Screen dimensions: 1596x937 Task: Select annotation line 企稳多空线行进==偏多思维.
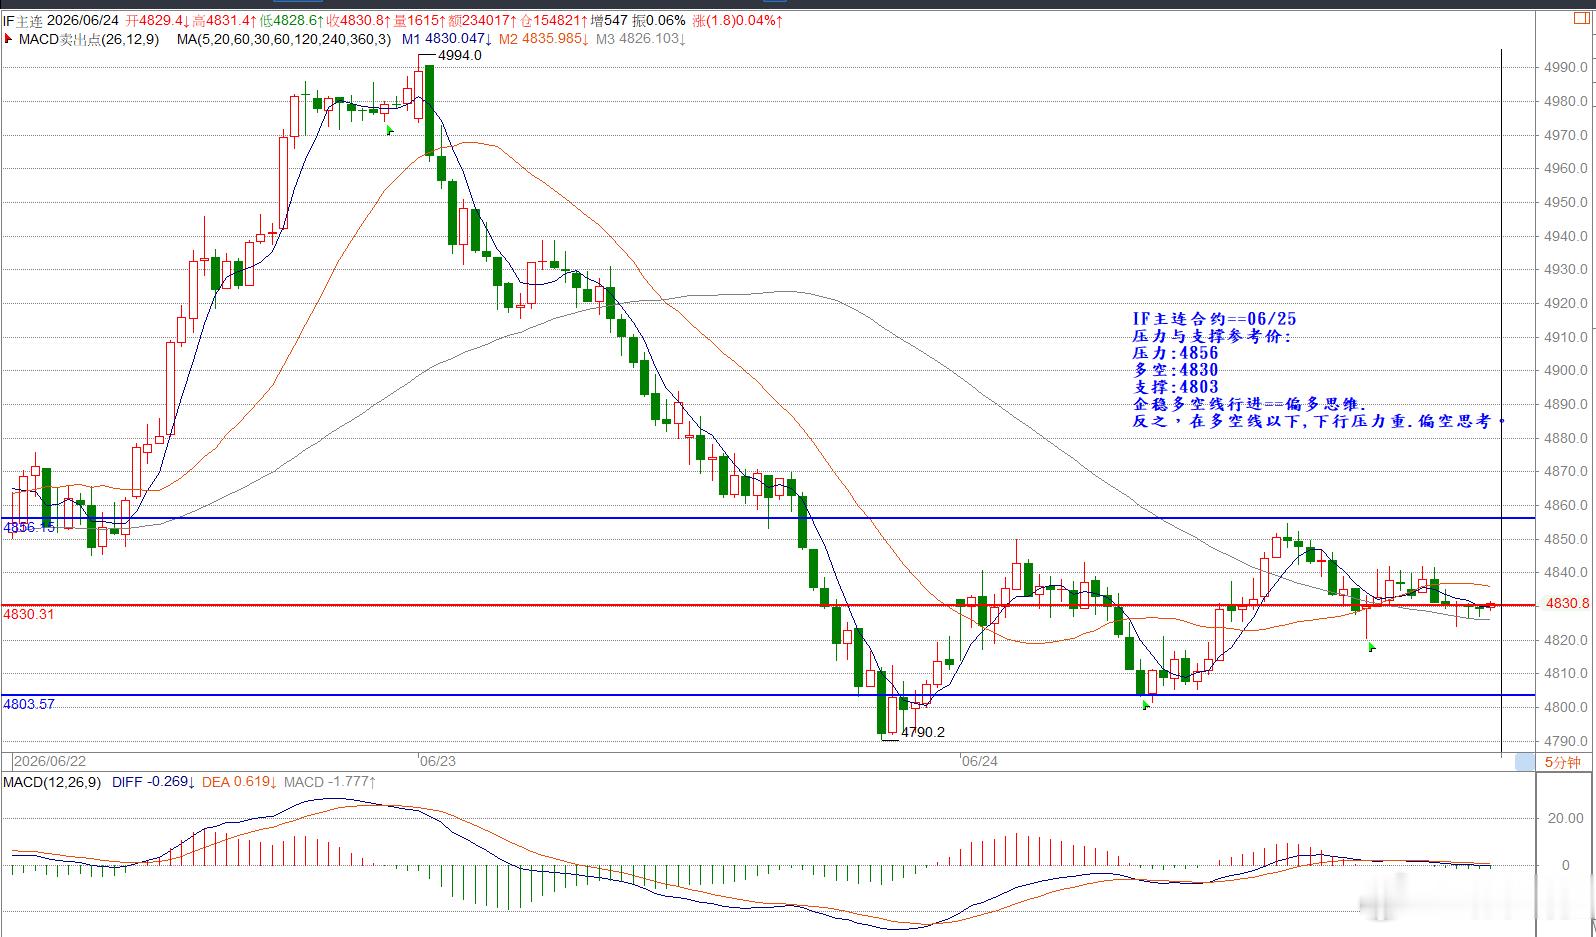[1249, 405]
